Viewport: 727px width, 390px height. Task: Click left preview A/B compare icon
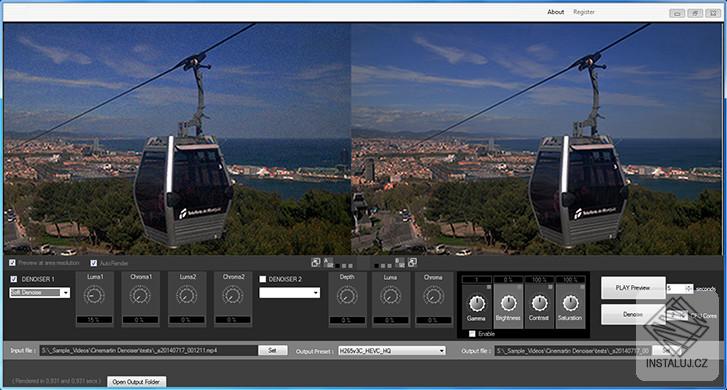coord(328,262)
